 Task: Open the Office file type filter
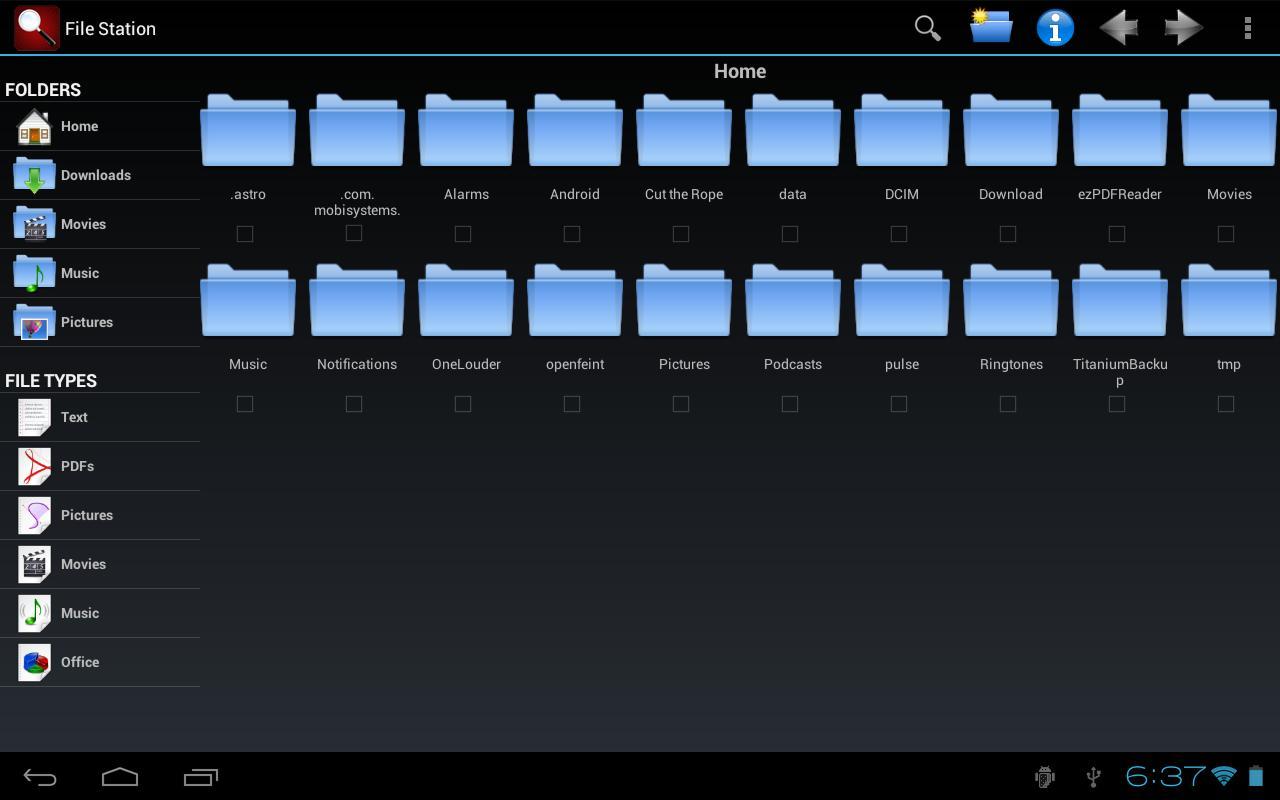pos(80,662)
